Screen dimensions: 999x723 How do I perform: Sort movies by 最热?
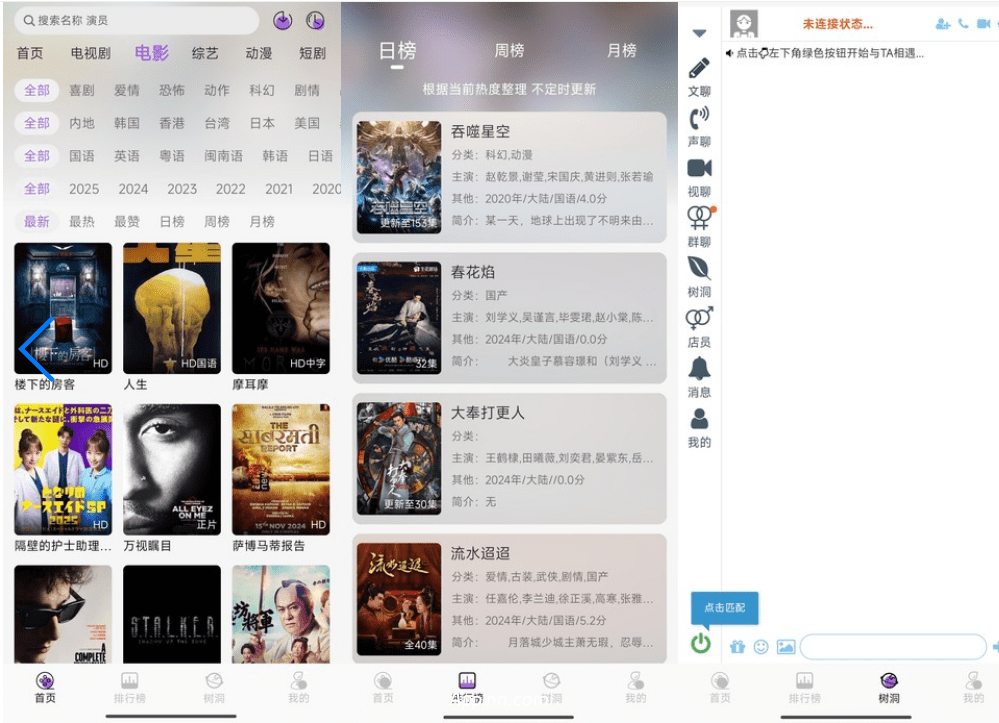click(x=82, y=222)
